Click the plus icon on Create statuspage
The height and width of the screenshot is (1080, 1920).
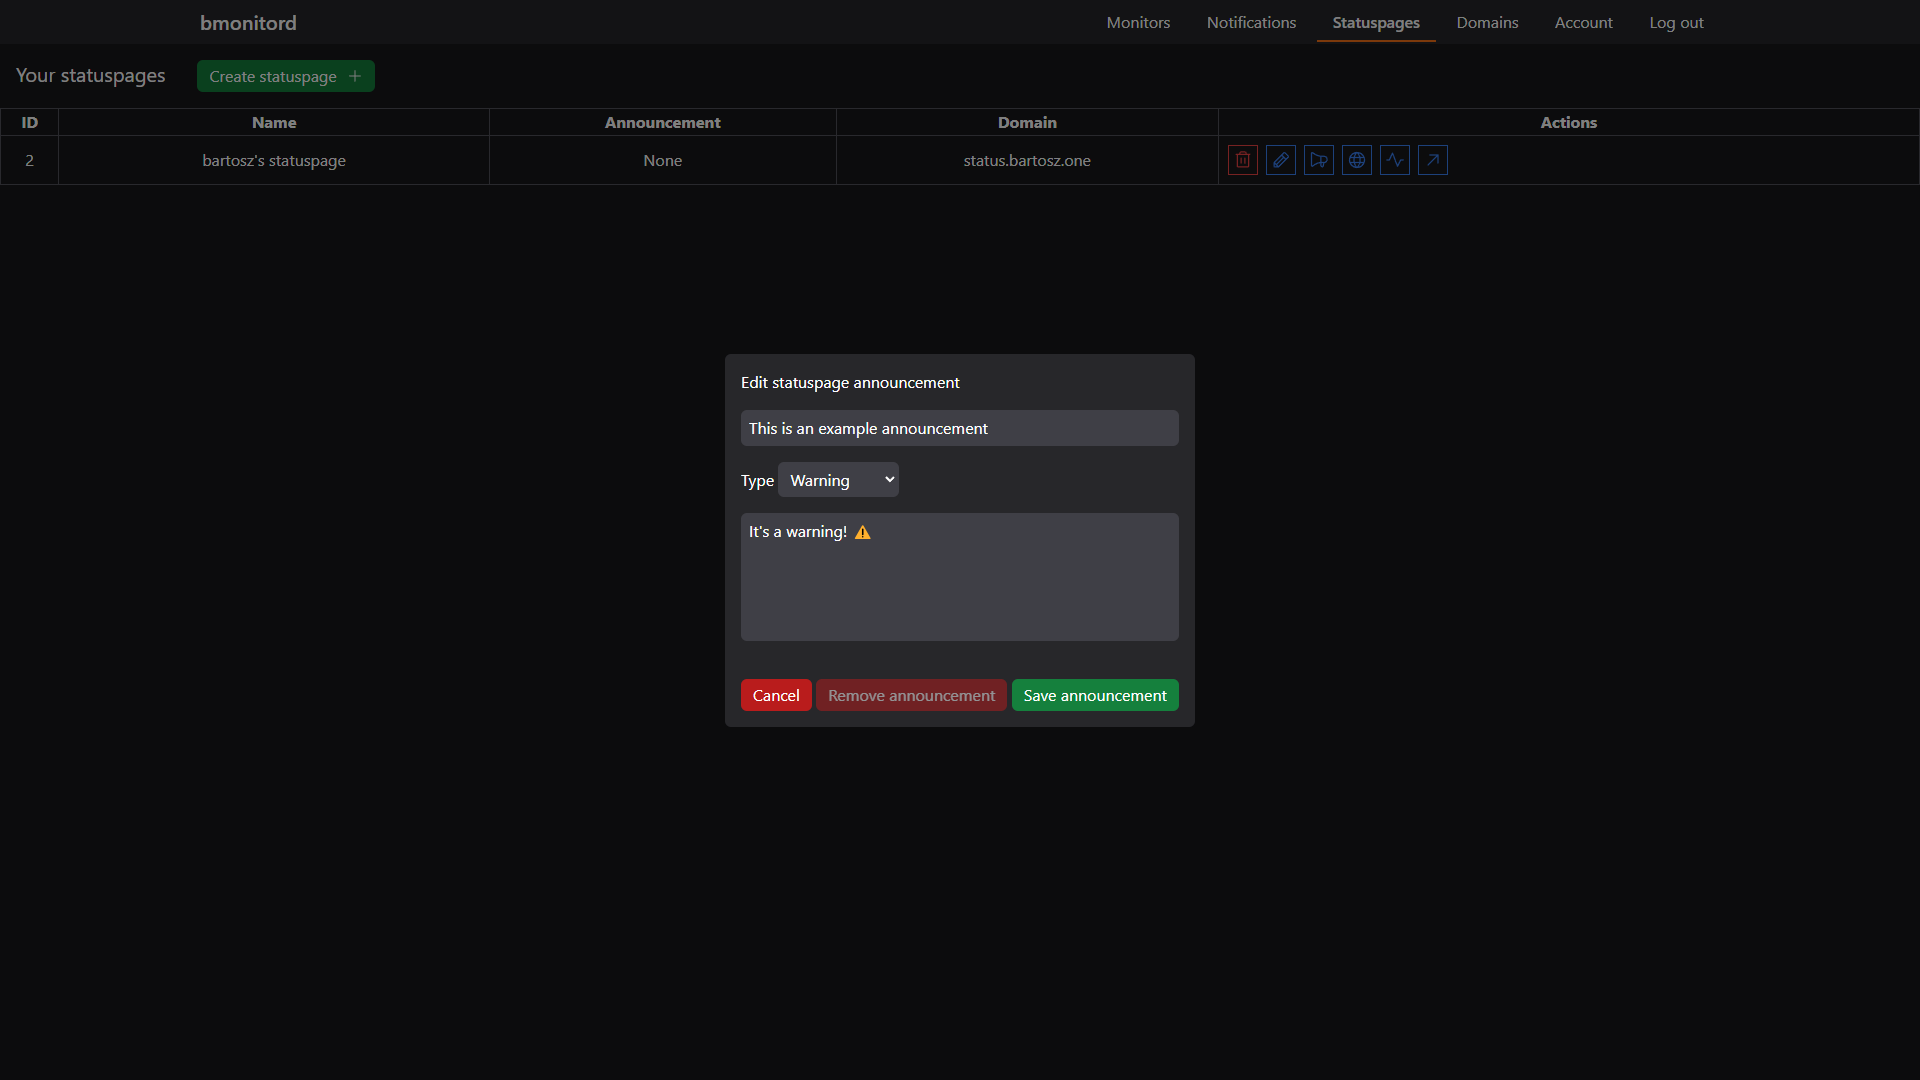355,75
